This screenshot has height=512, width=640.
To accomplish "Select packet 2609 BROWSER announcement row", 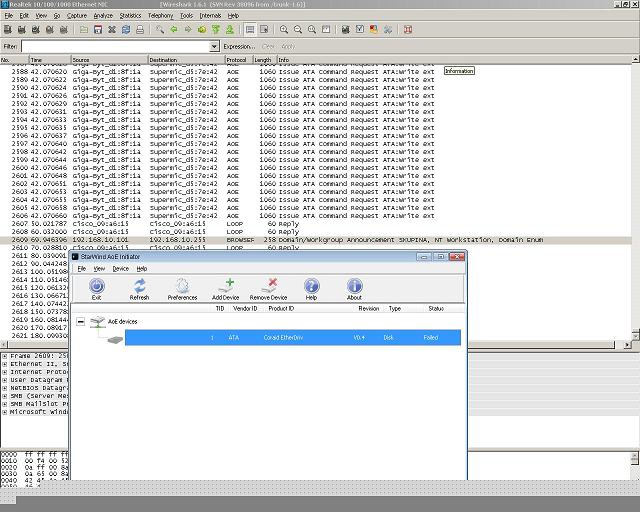I will [316, 240].
